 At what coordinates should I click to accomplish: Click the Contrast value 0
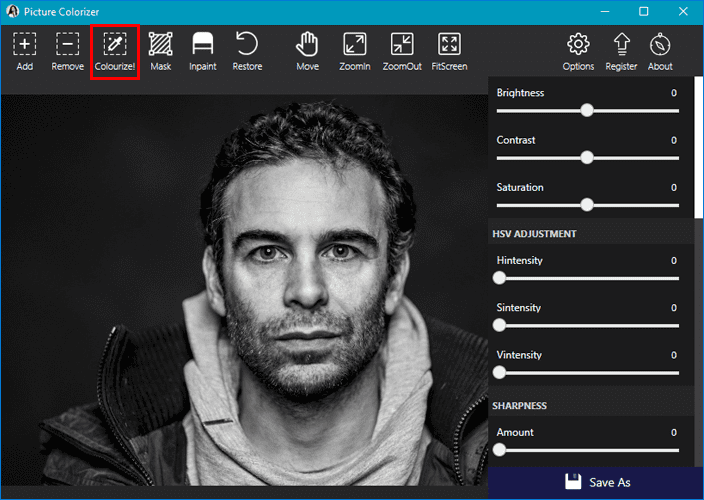point(674,140)
